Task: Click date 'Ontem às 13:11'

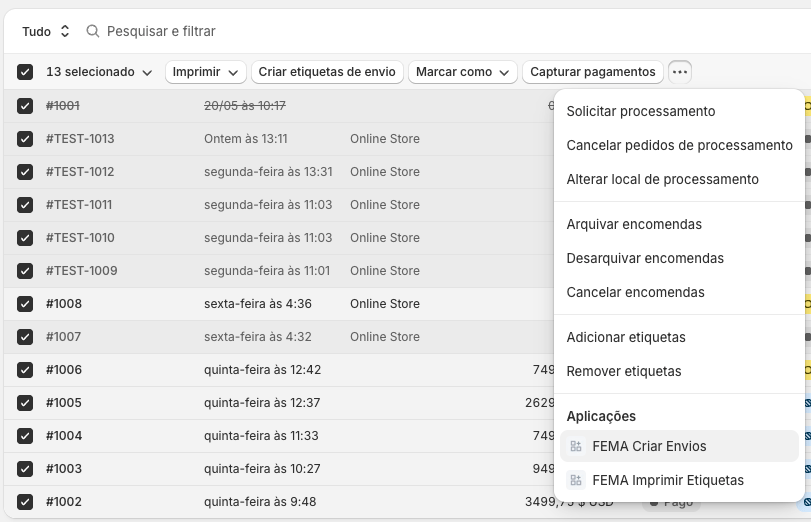Action: point(246,139)
